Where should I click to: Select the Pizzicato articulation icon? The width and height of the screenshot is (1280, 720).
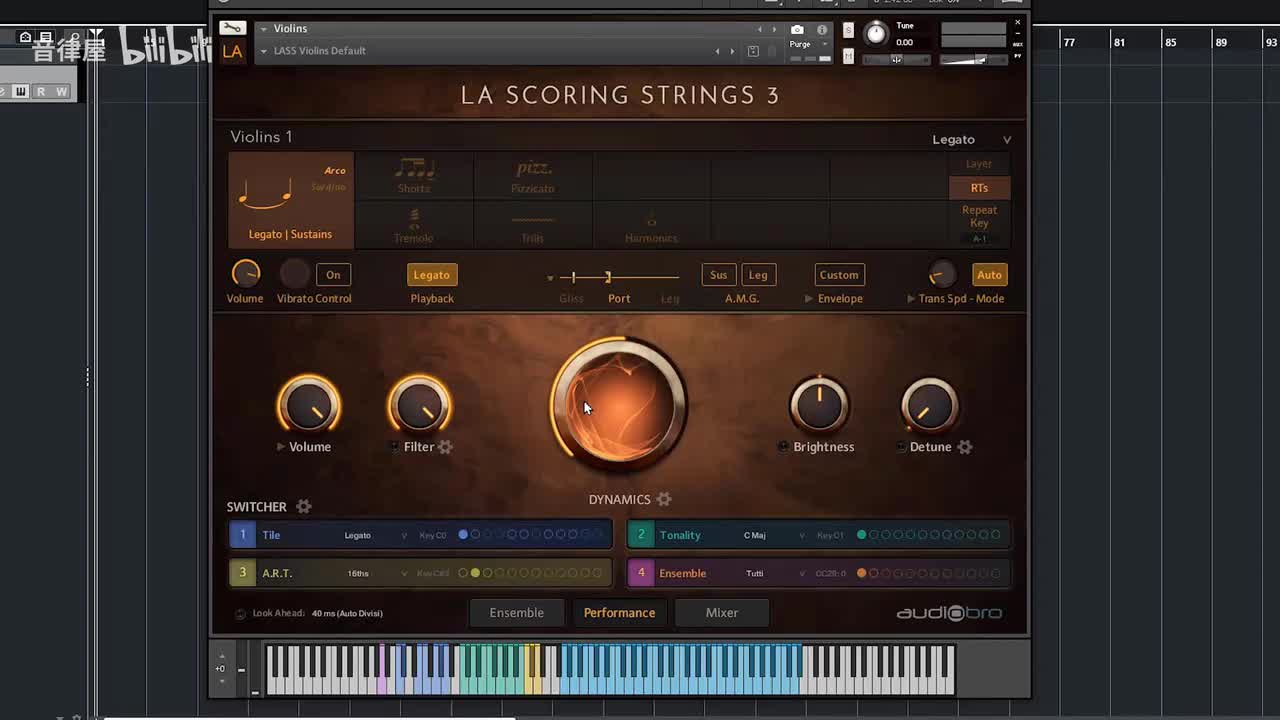[x=533, y=167]
